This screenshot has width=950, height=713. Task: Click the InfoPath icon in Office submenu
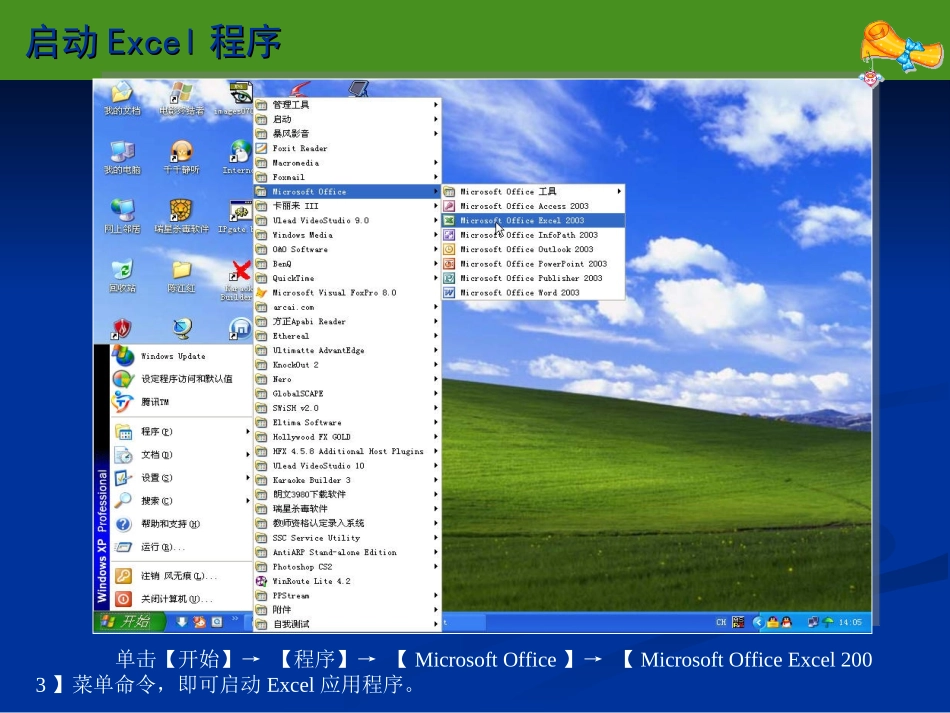(449, 234)
